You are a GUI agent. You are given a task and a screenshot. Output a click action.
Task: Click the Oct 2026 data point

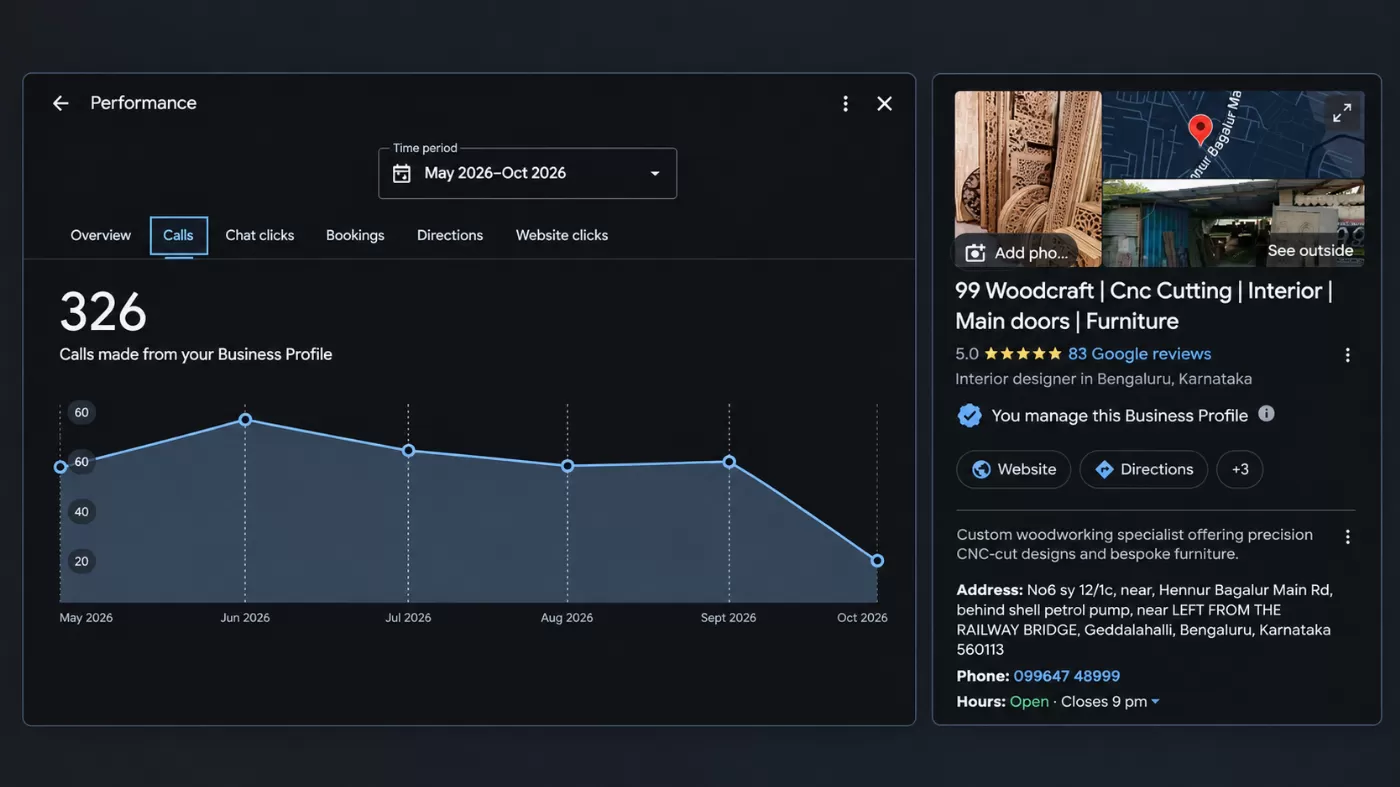(877, 561)
